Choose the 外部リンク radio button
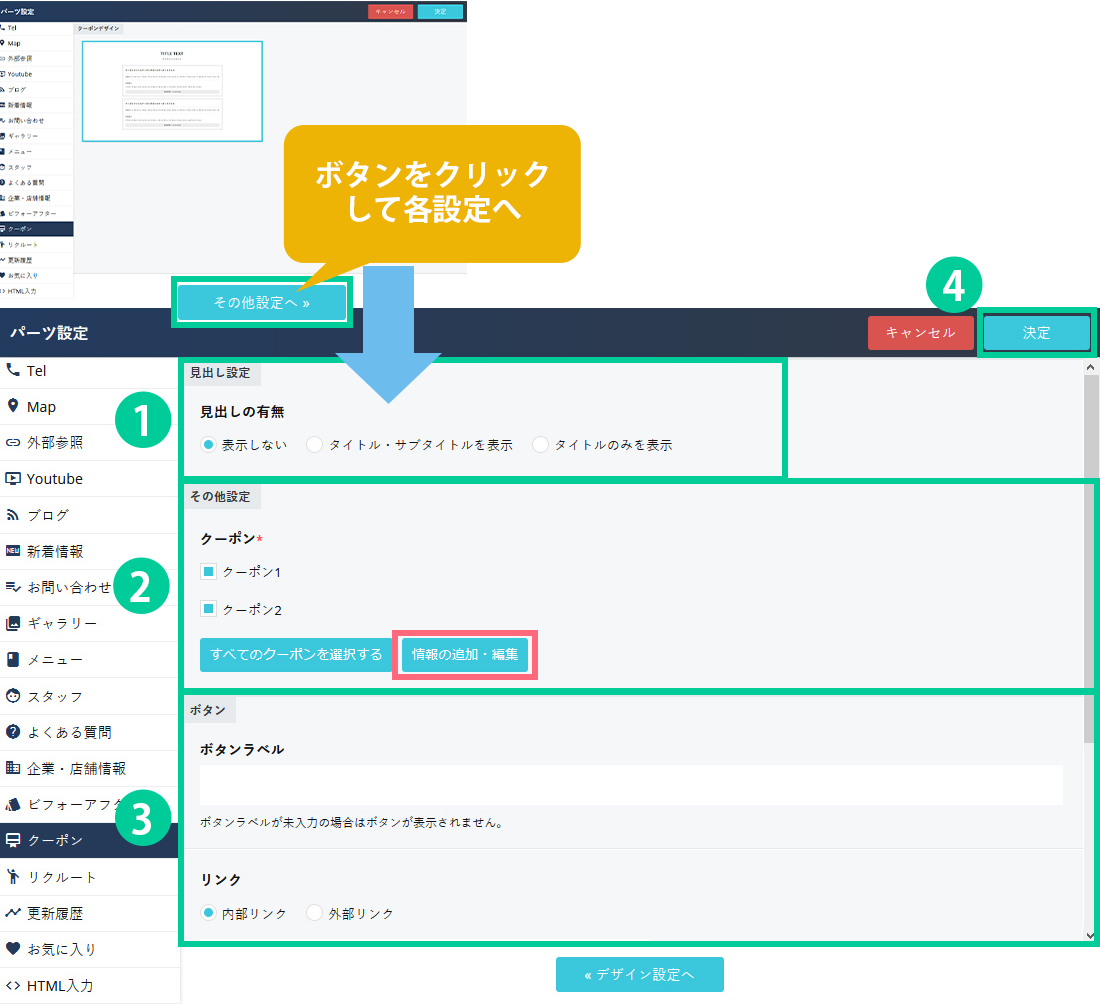This screenshot has width=1100, height=1004. coord(315,913)
